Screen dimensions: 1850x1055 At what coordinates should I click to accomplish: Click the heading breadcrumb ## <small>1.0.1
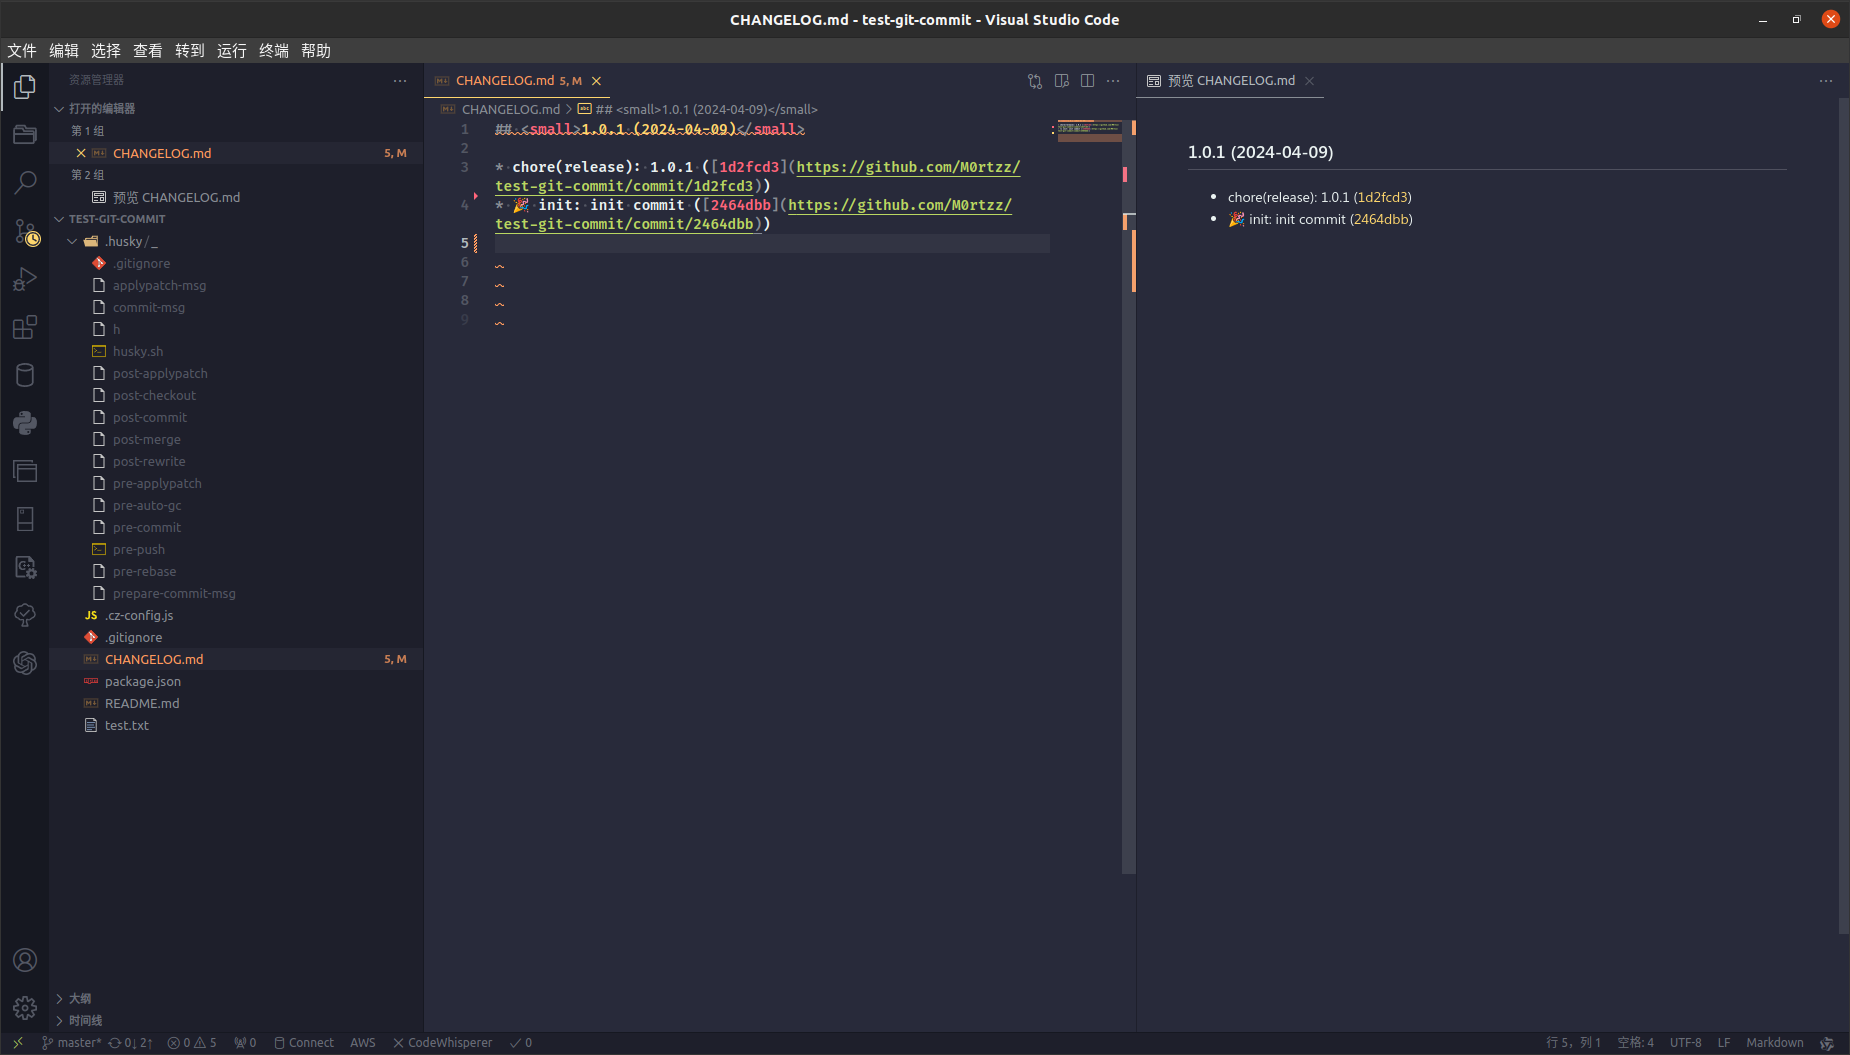698,109
